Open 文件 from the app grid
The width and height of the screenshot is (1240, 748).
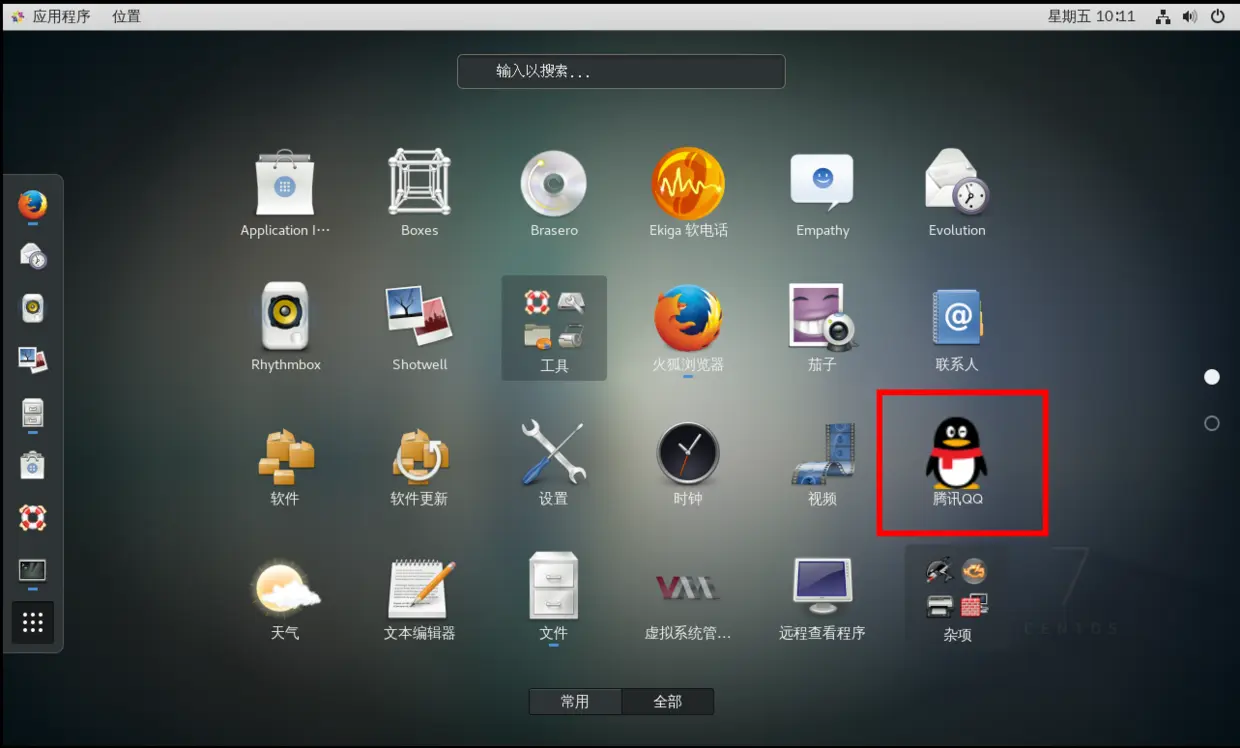coord(554,597)
